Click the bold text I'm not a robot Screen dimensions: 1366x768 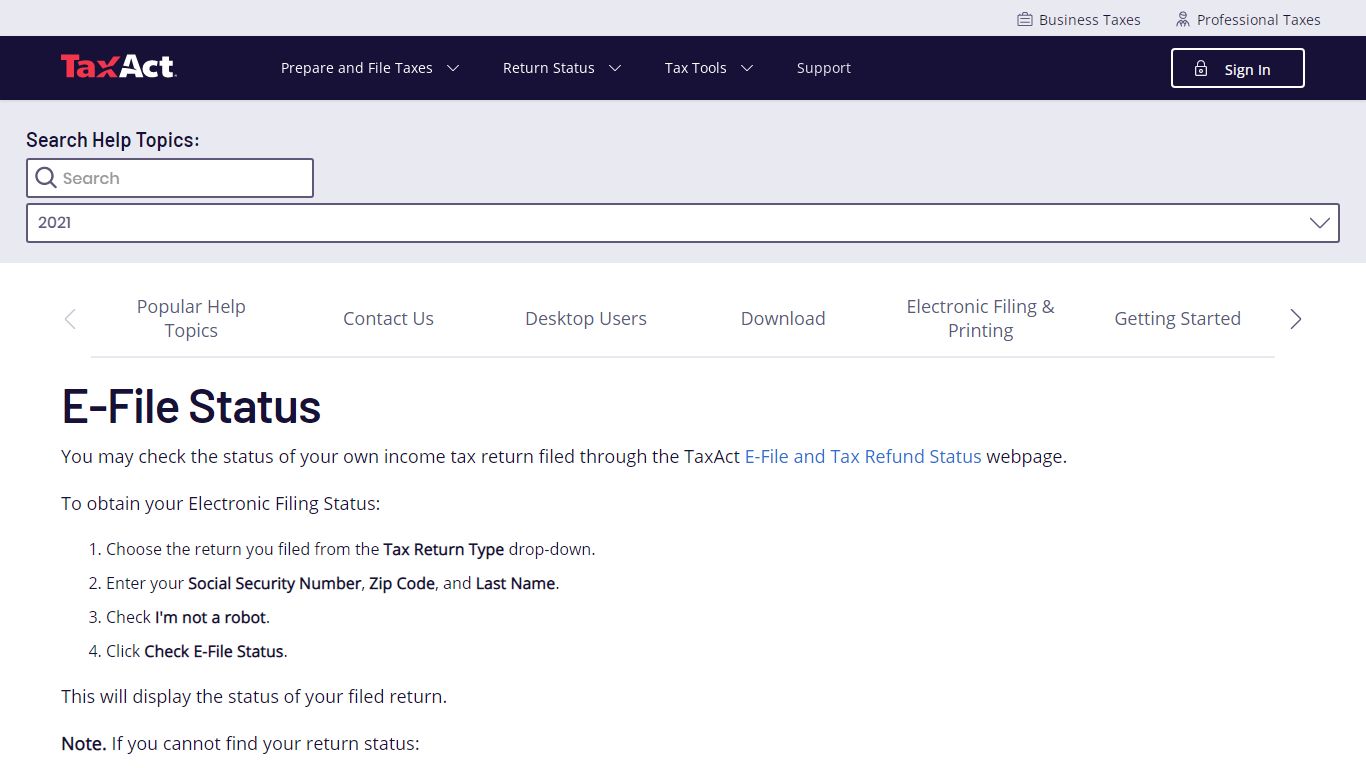point(211,617)
